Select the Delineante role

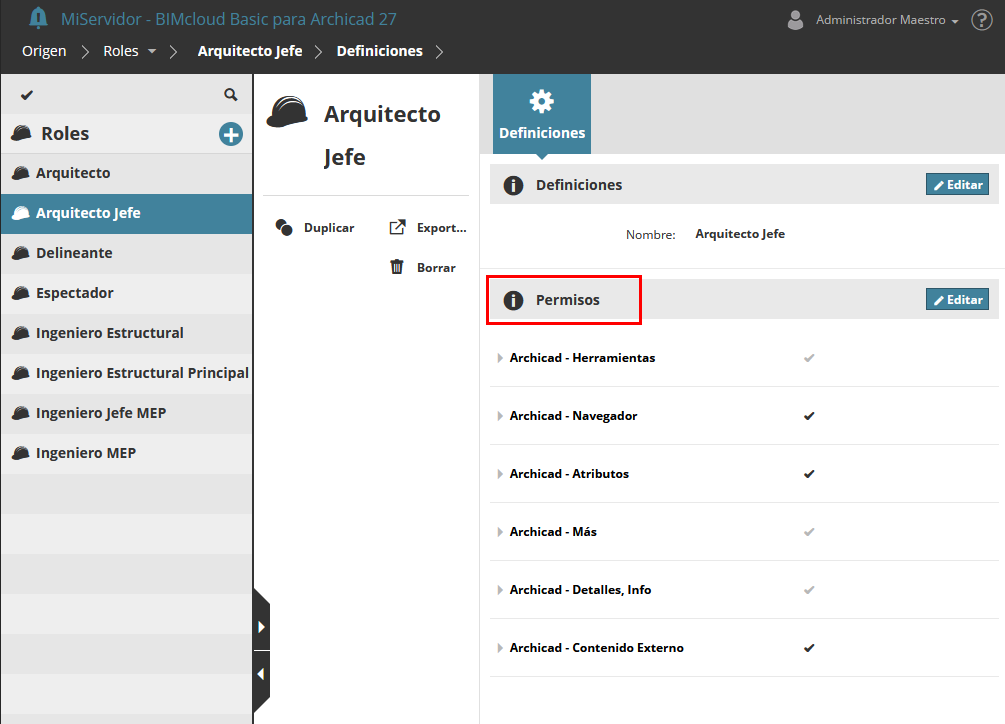coord(127,253)
